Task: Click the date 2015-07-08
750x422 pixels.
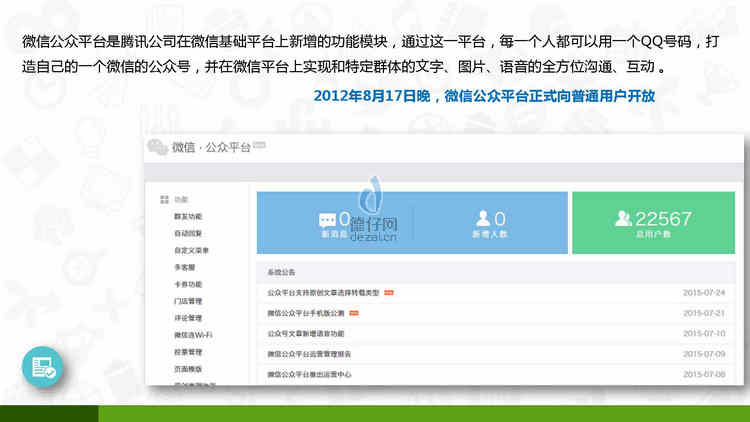Action: point(704,375)
